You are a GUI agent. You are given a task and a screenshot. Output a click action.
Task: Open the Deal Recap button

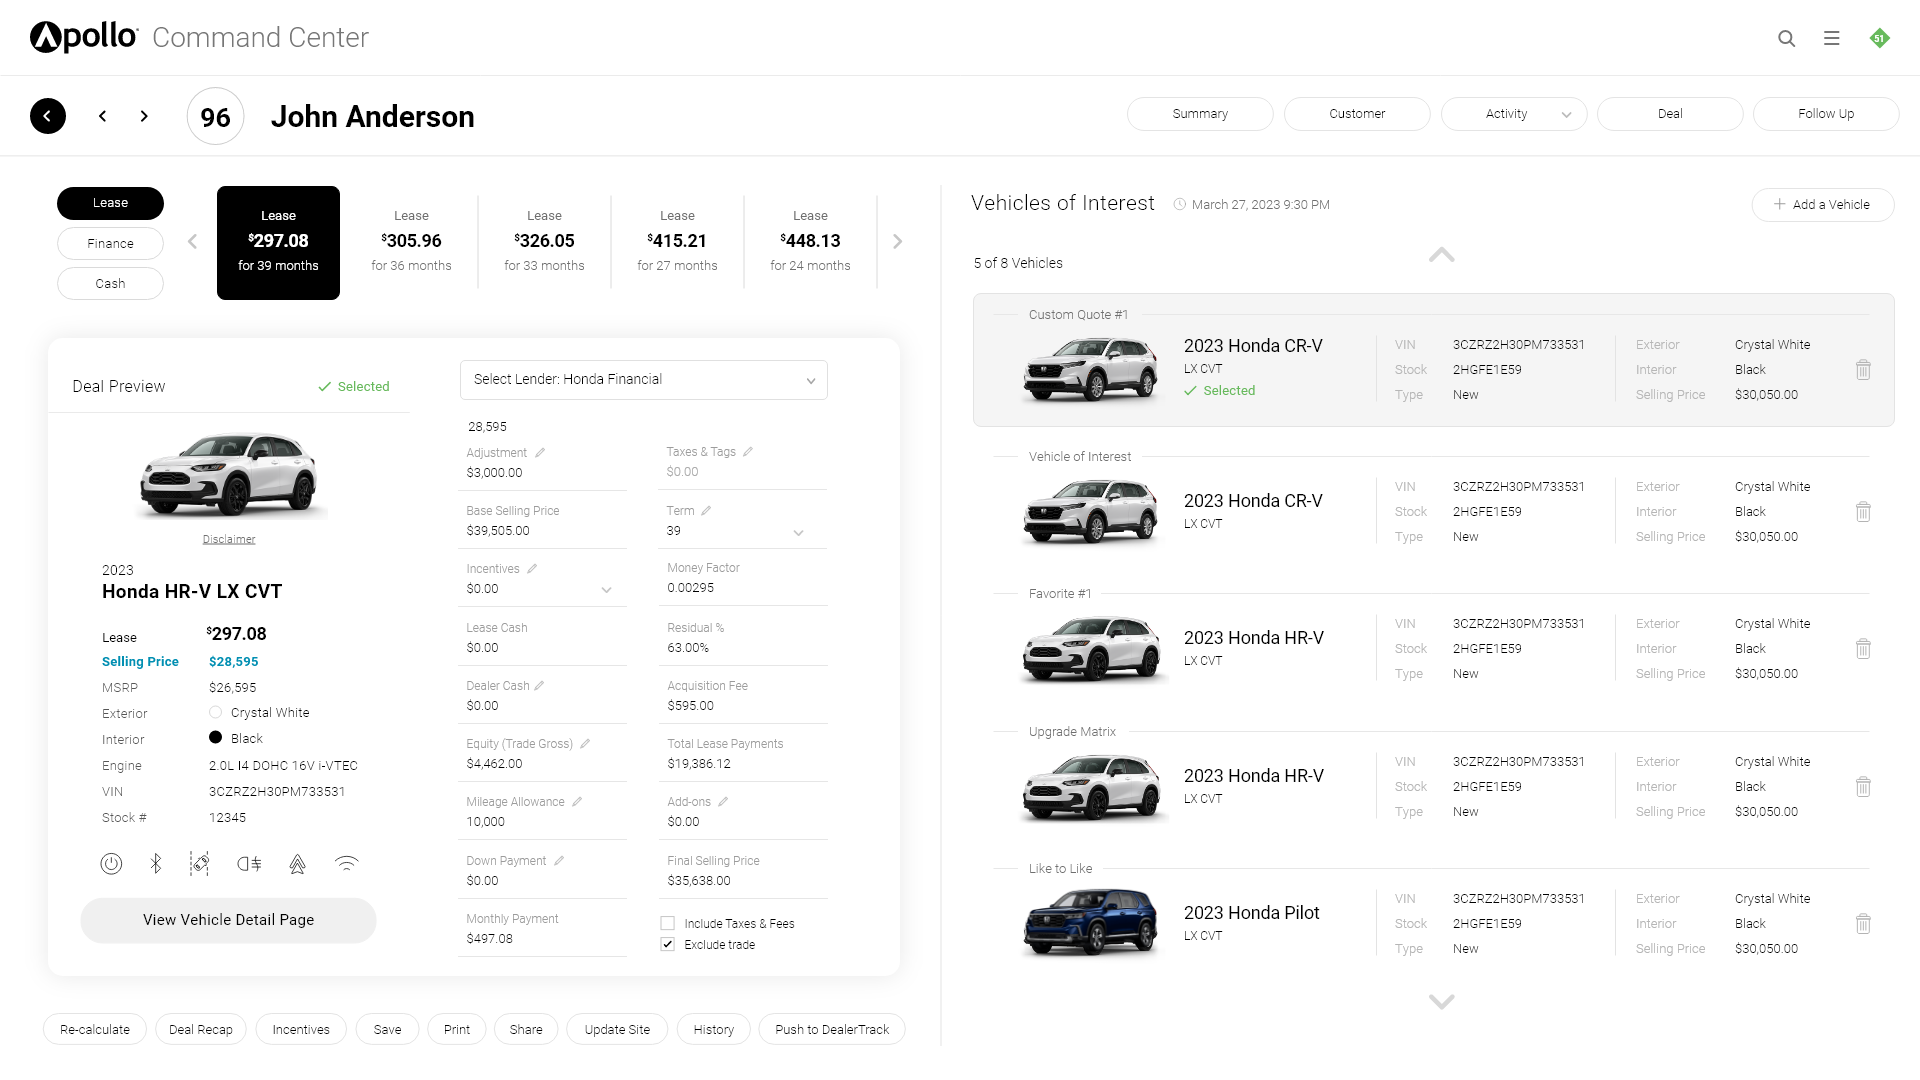coord(201,1029)
